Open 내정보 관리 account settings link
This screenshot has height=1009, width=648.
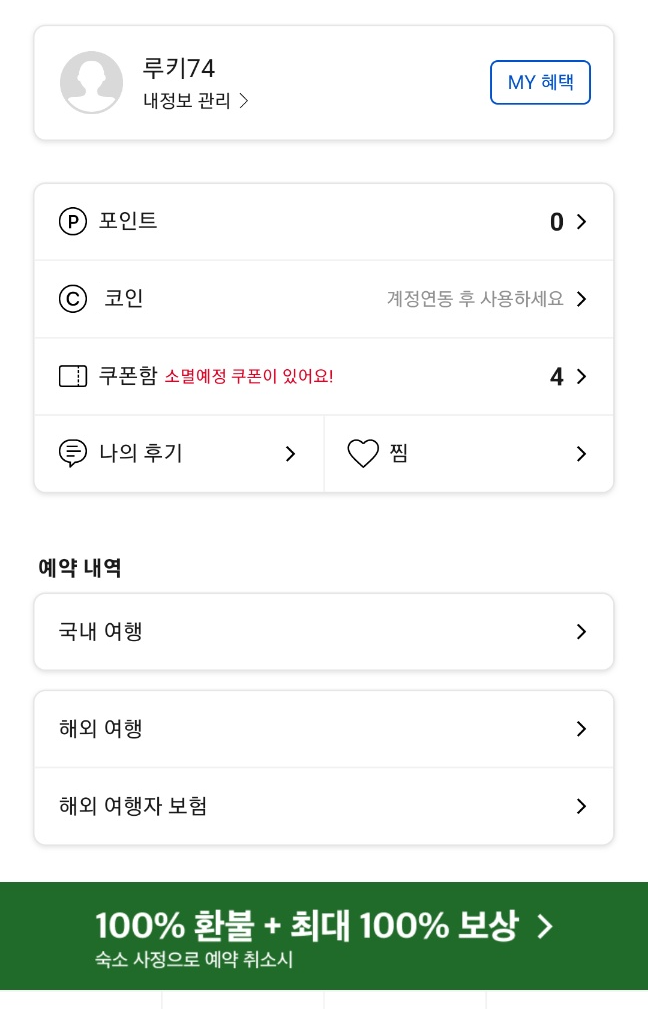point(195,101)
